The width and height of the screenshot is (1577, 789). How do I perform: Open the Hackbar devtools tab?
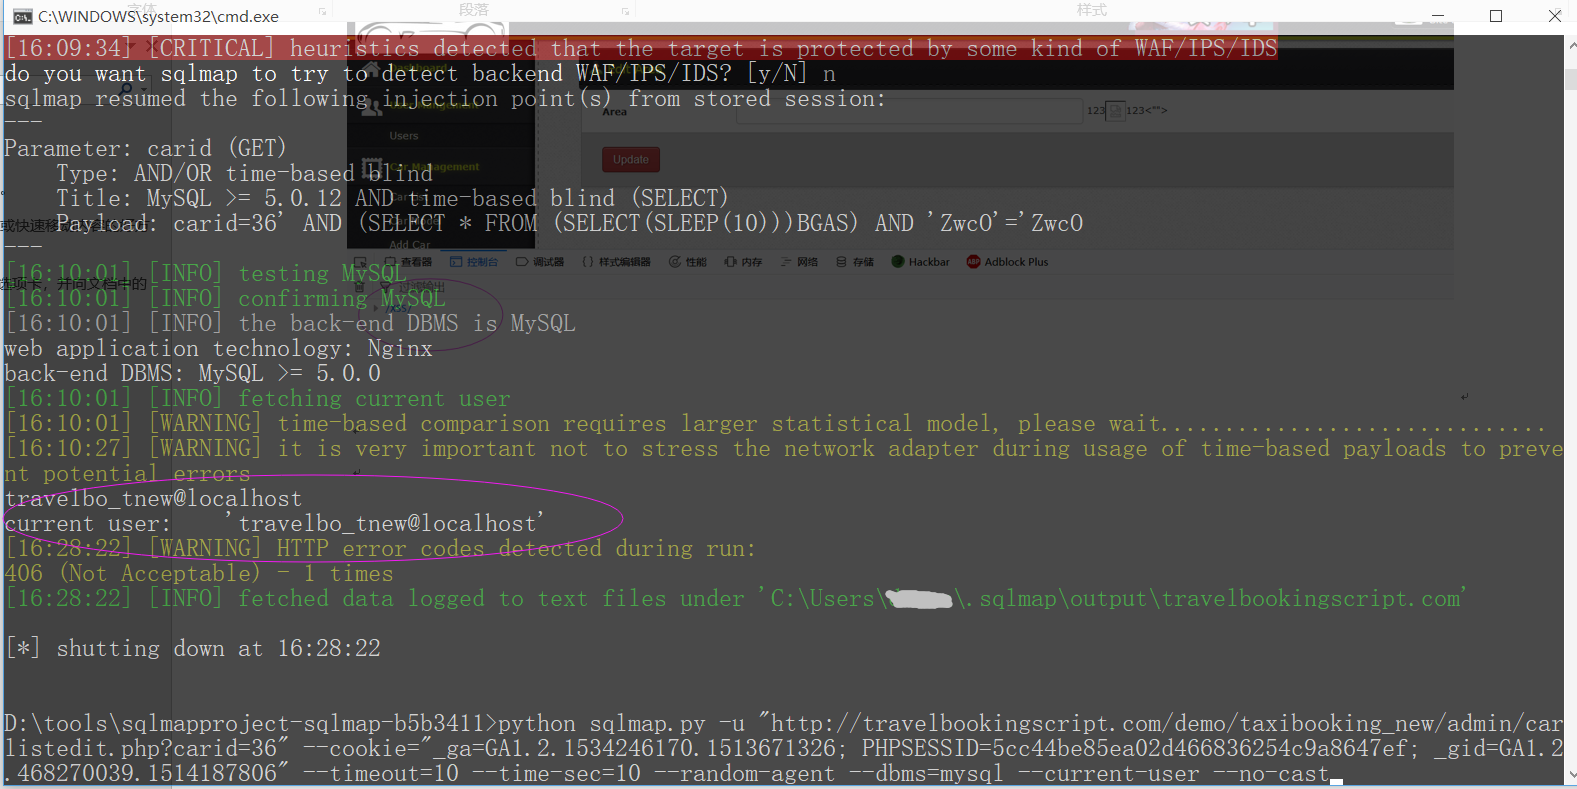click(x=920, y=262)
